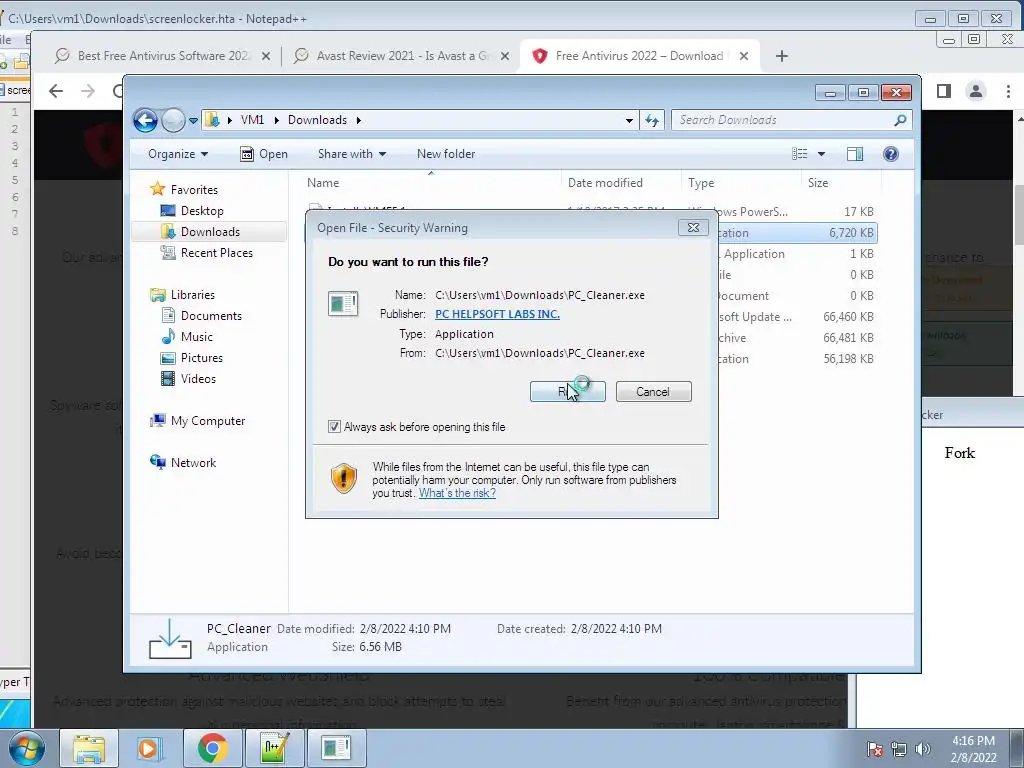Click the Chrome side panel icon
Viewport: 1024px width, 768px height.
pyautogui.click(x=944, y=91)
